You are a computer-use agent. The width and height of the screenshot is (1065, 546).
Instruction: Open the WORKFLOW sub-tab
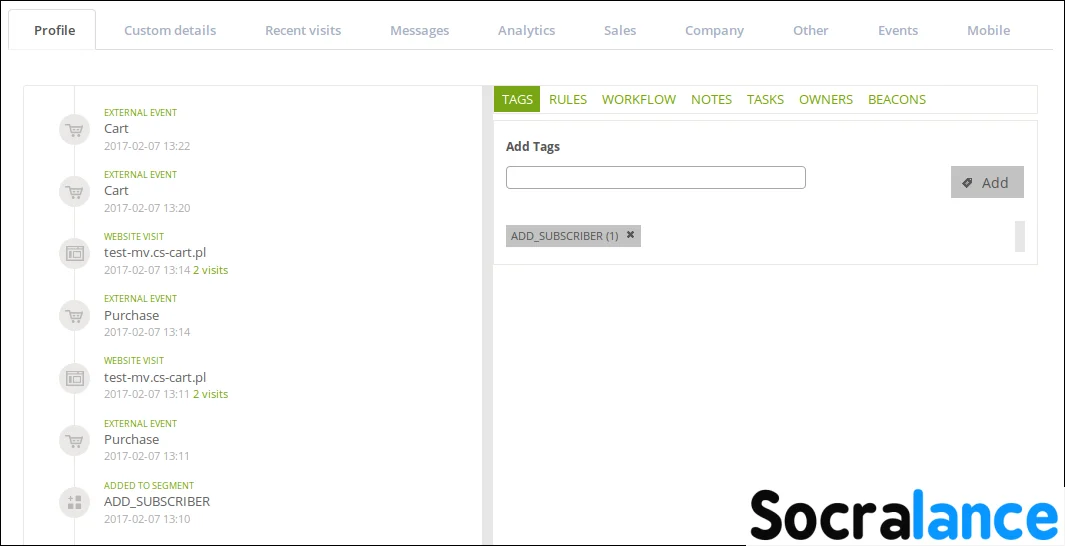(x=638, y=99)
